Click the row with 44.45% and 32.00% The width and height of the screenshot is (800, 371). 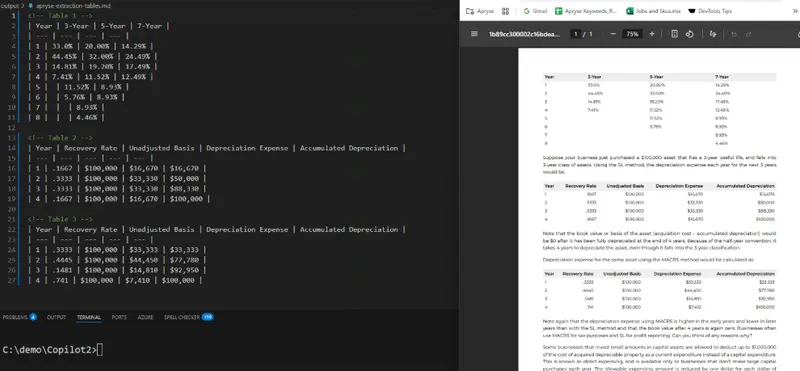click(x=92, y=57)
